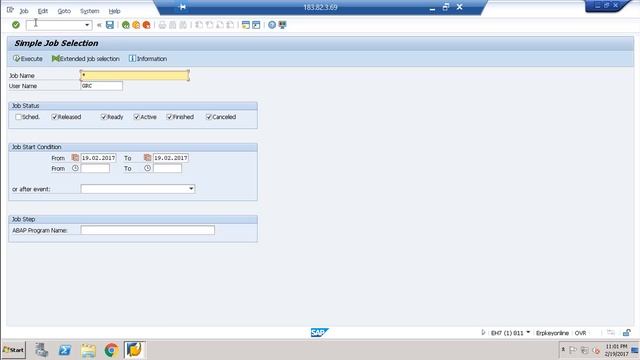Click the red Cancel icon
This screenshot has height=360, width=640.
tap(147, 25)
